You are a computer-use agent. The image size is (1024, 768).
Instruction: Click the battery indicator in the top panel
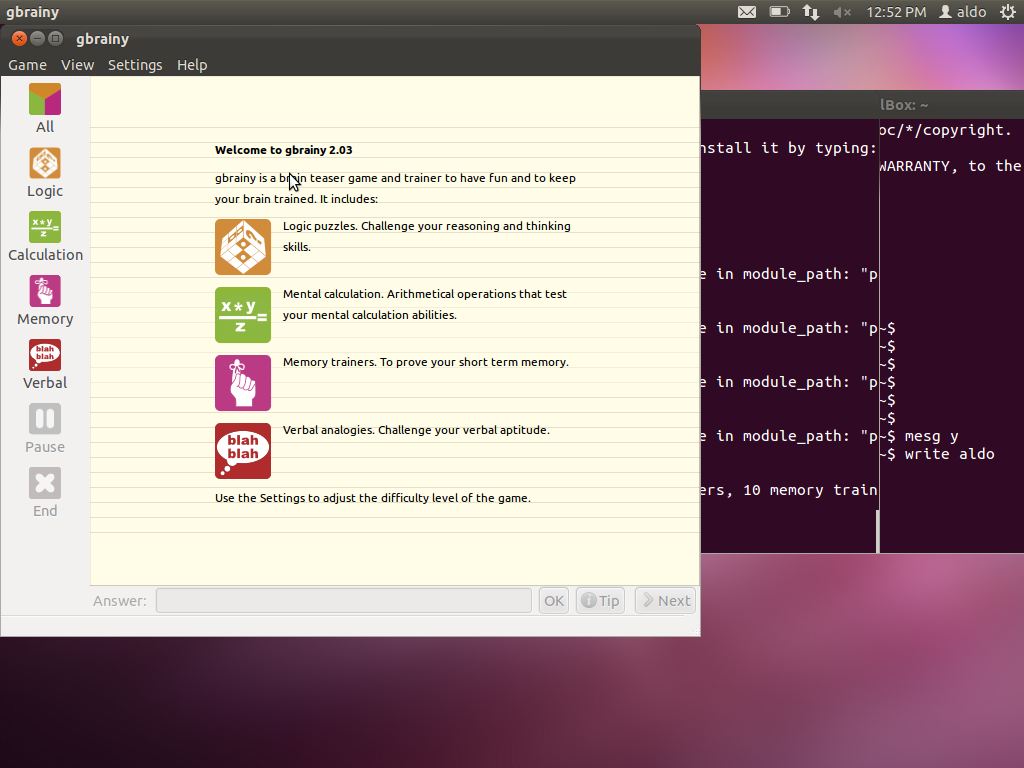click(x=781, y=12)
